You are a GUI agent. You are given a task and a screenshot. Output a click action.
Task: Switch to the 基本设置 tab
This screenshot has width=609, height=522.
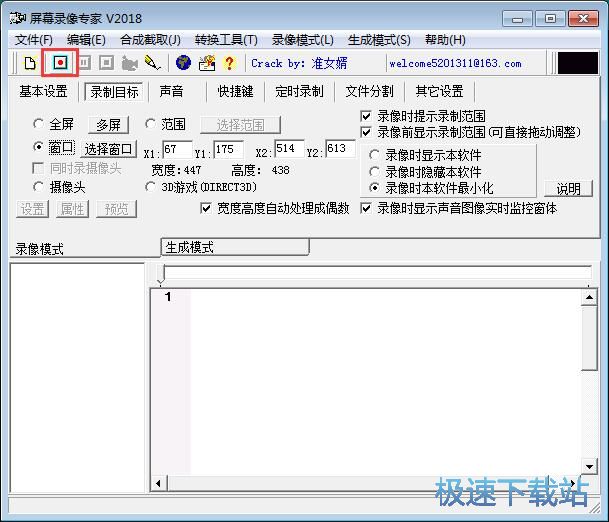coord(44,92)
